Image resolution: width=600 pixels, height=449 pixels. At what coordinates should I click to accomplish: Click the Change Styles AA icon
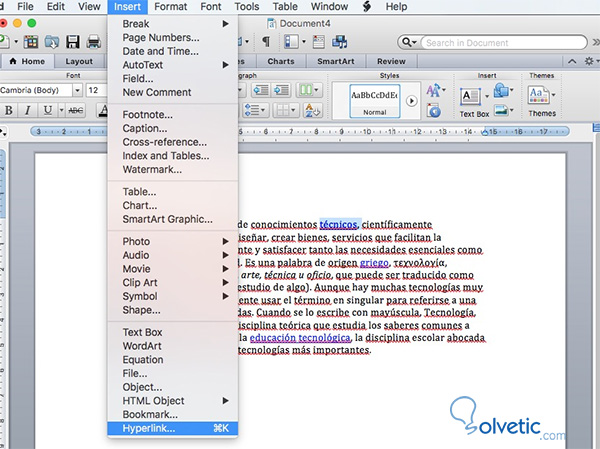click(x=433, y=90)
